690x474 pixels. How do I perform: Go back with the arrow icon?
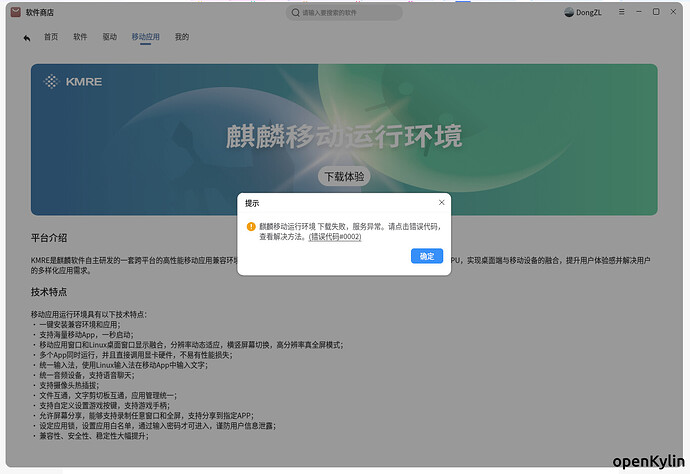[x=27, y=38]
